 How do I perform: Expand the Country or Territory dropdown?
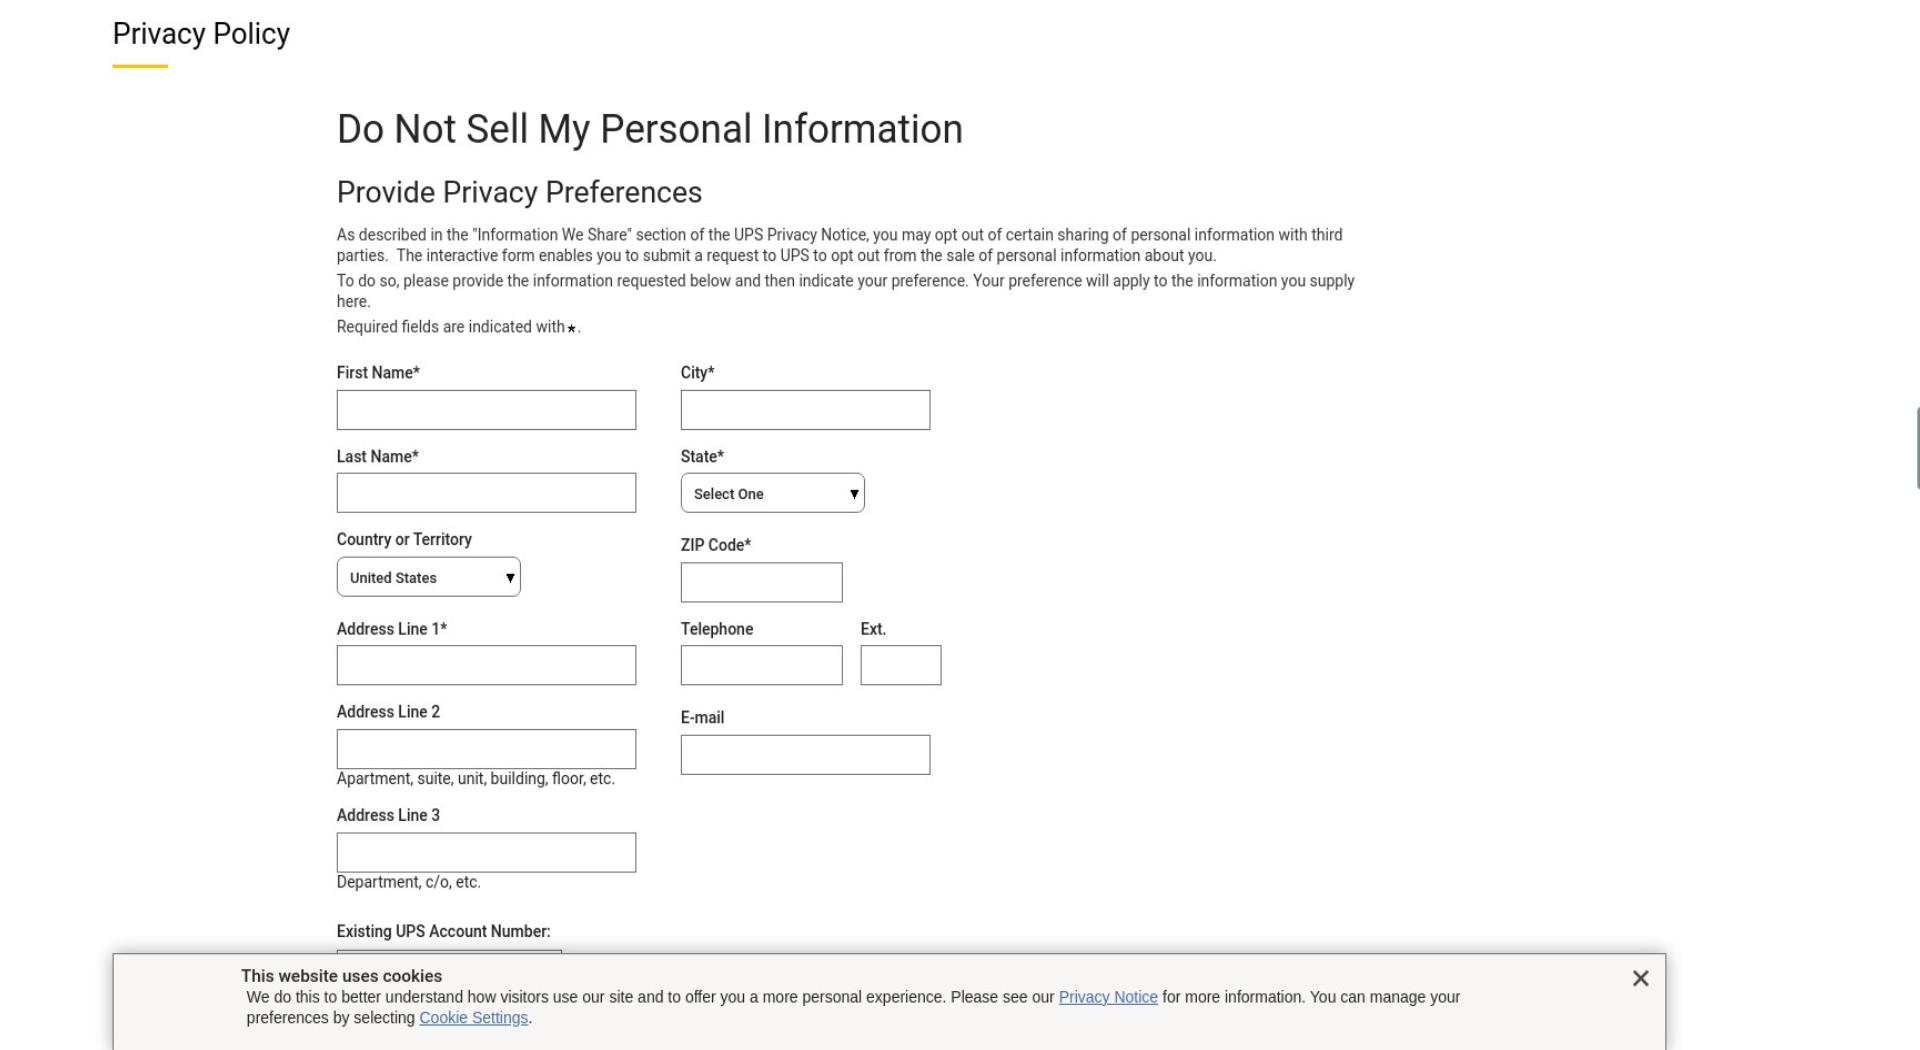point(428,577)
